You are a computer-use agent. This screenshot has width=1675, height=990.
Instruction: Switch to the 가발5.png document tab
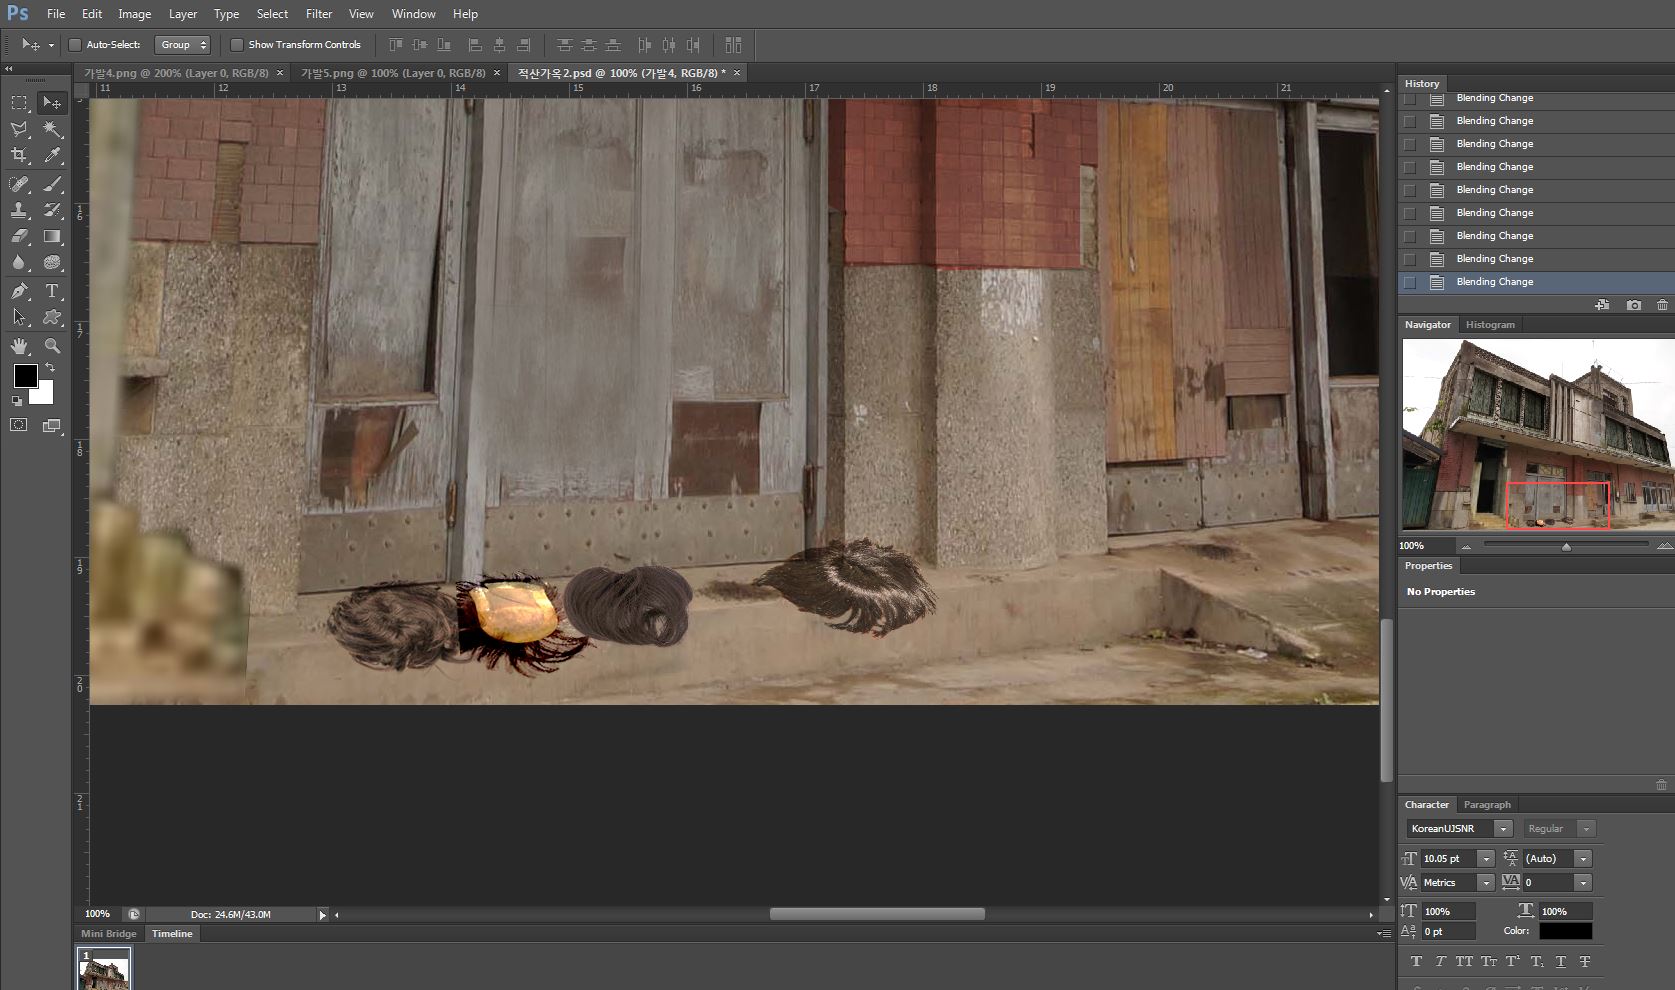click(393, 73)
